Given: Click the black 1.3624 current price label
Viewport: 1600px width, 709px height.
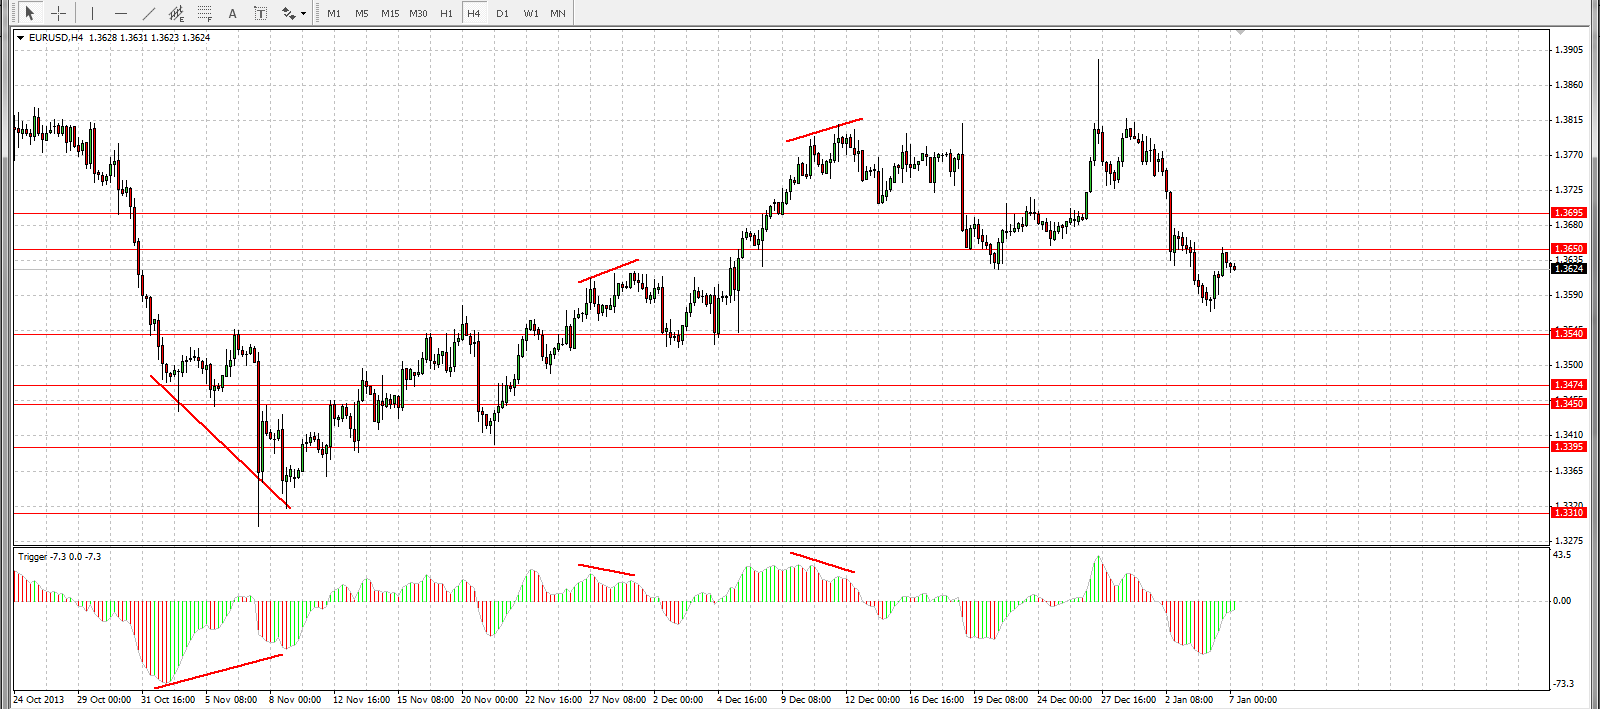Looking at the screenshot, I should (1568, 268).
